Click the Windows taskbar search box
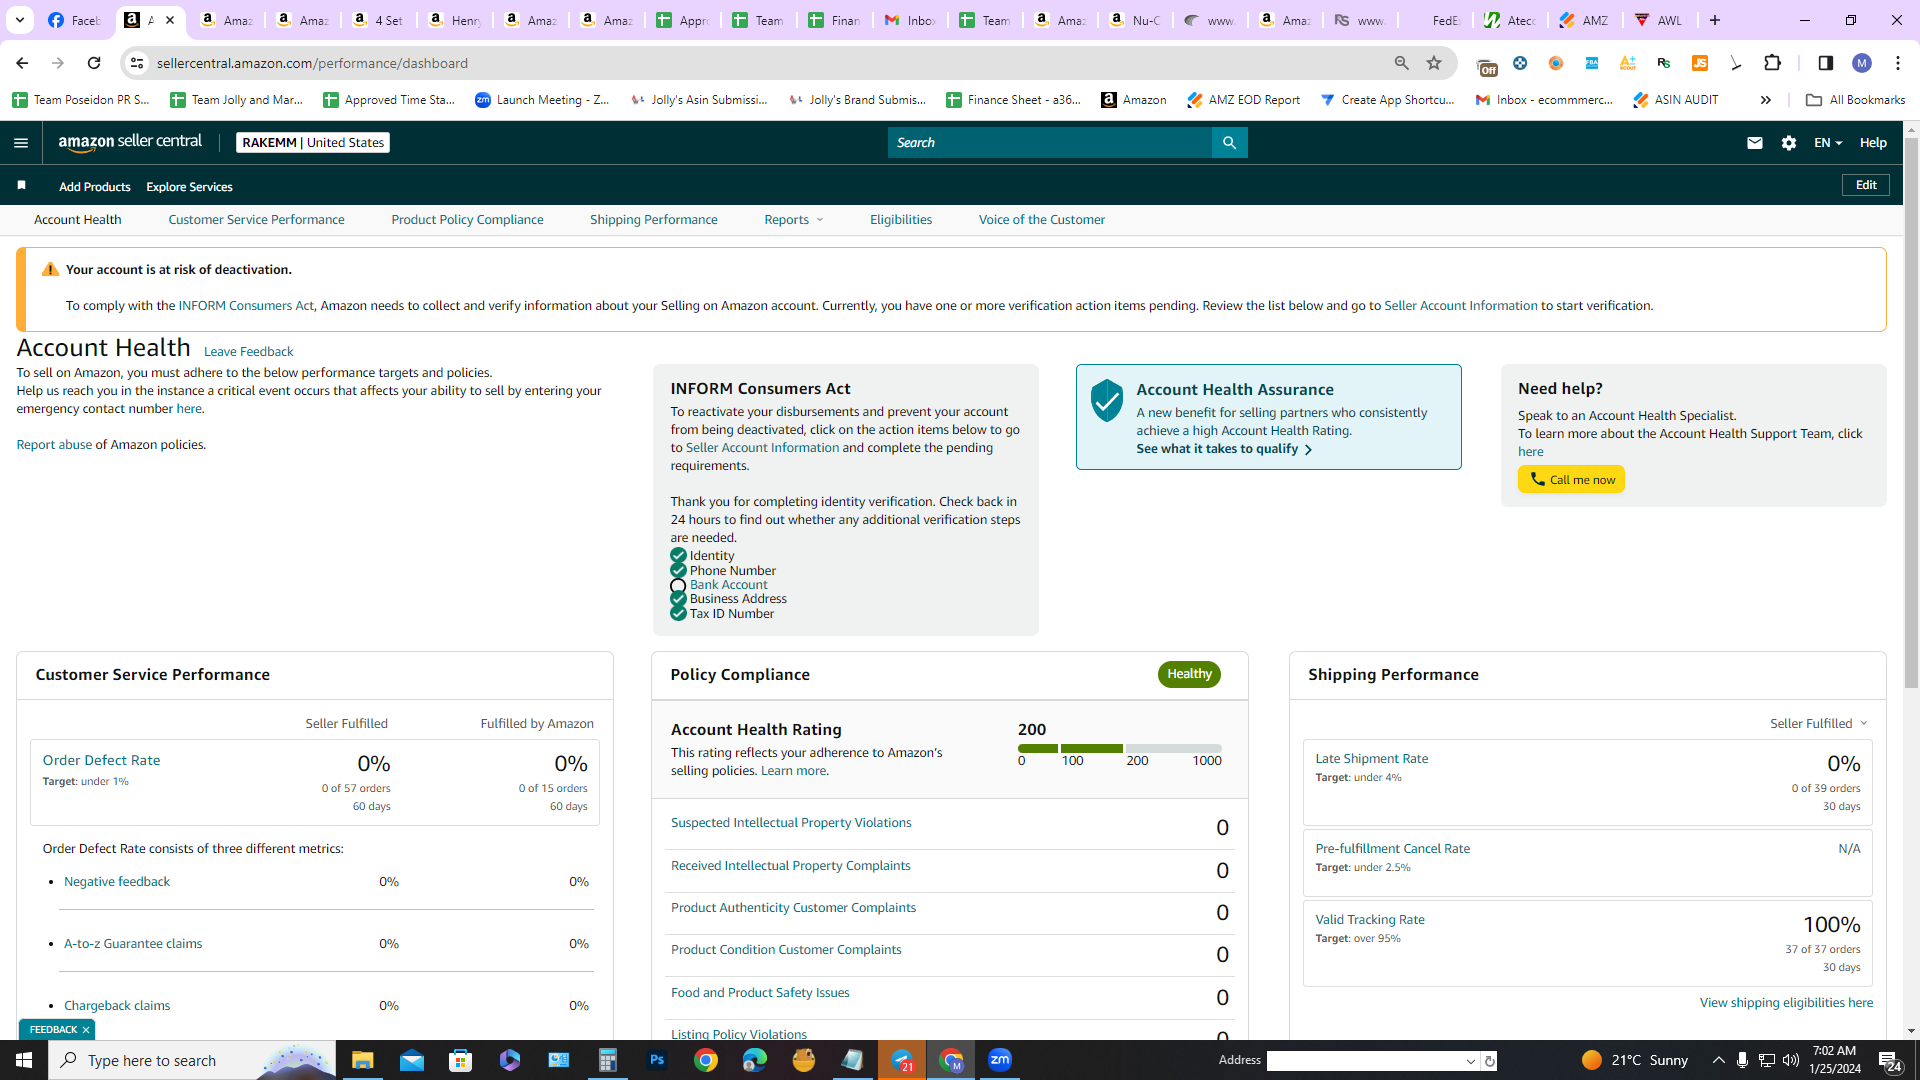This screenshot has width=1920, height=1080. coord(192,1060)
